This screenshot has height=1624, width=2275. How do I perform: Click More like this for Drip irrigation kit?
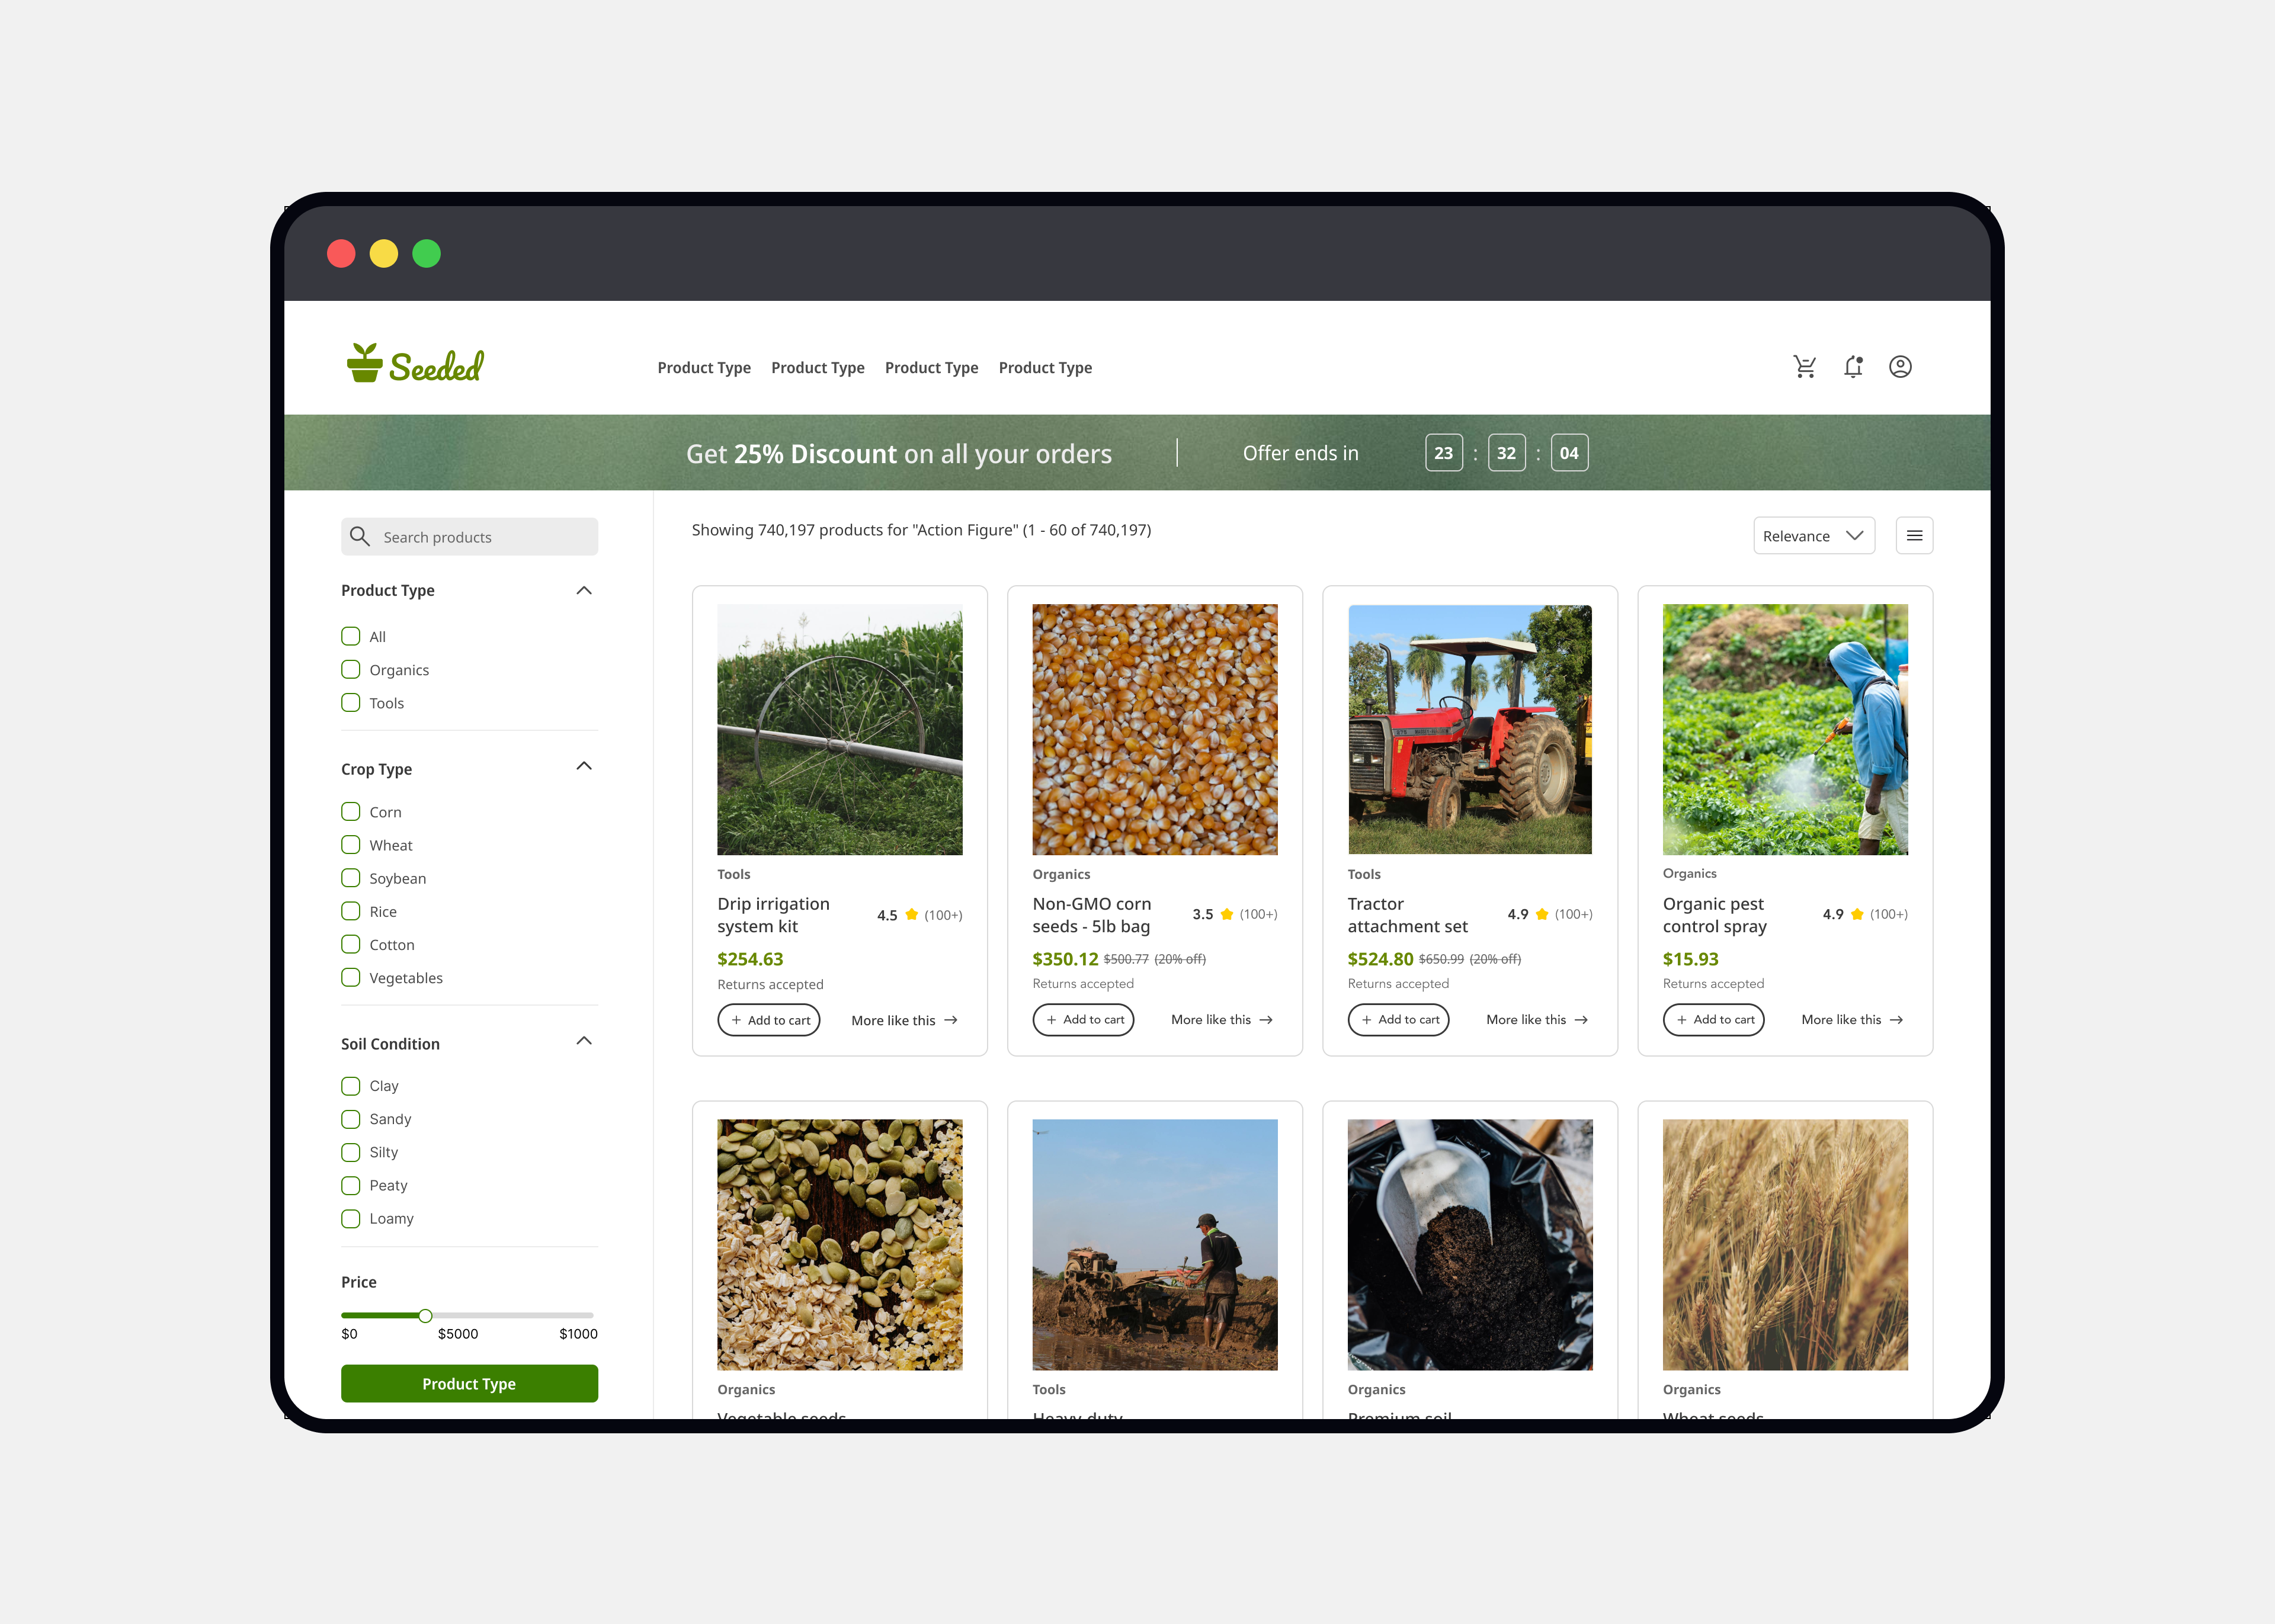pyautogui.click(x=905, y=1020)
